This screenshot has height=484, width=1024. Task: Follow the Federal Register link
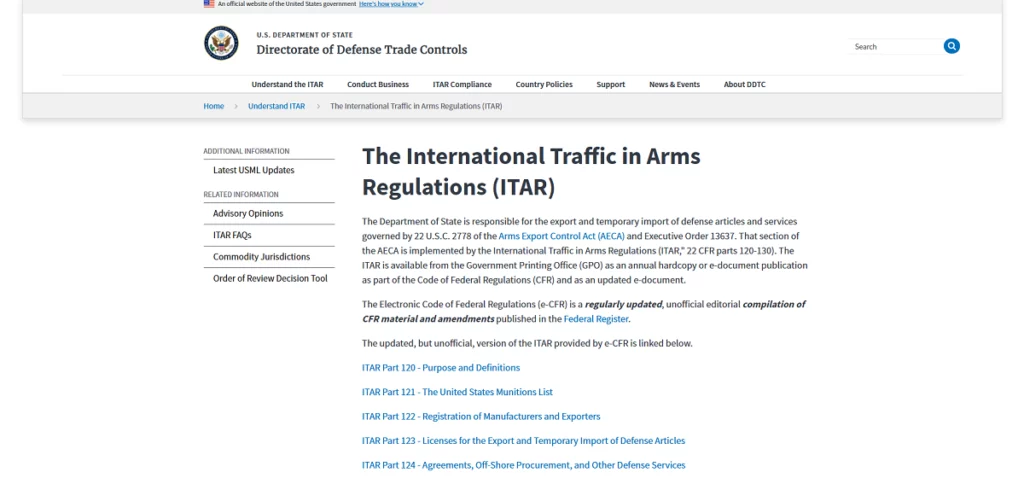click(596, 319)
